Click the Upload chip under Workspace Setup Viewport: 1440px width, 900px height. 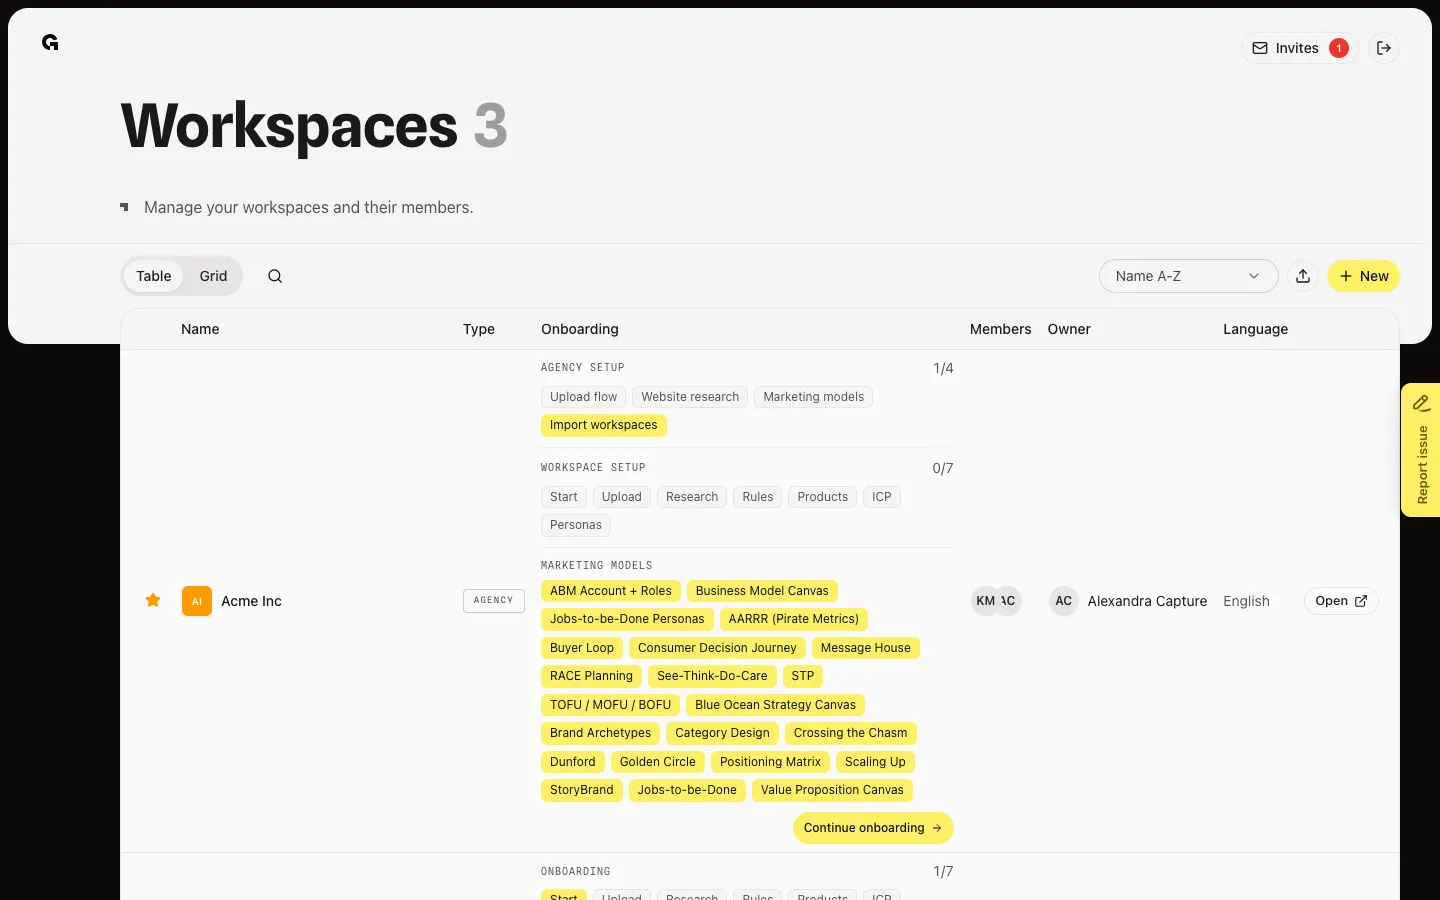[x=622, y=497]
